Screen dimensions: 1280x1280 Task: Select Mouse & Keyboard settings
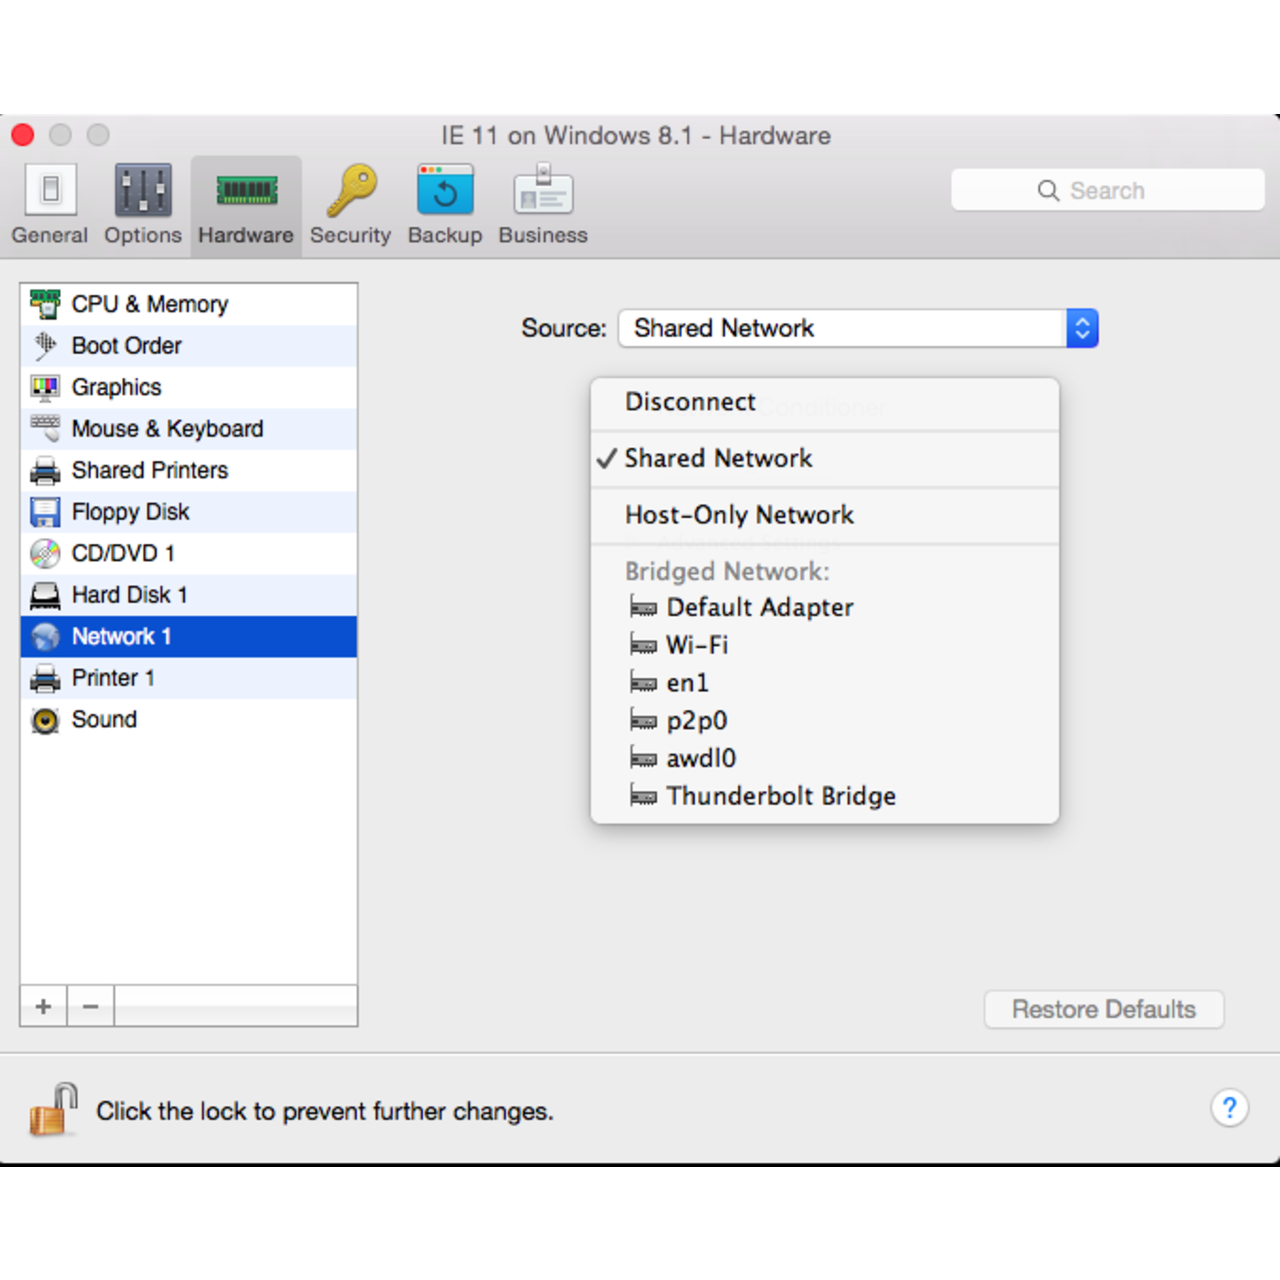tap(167, 428)
